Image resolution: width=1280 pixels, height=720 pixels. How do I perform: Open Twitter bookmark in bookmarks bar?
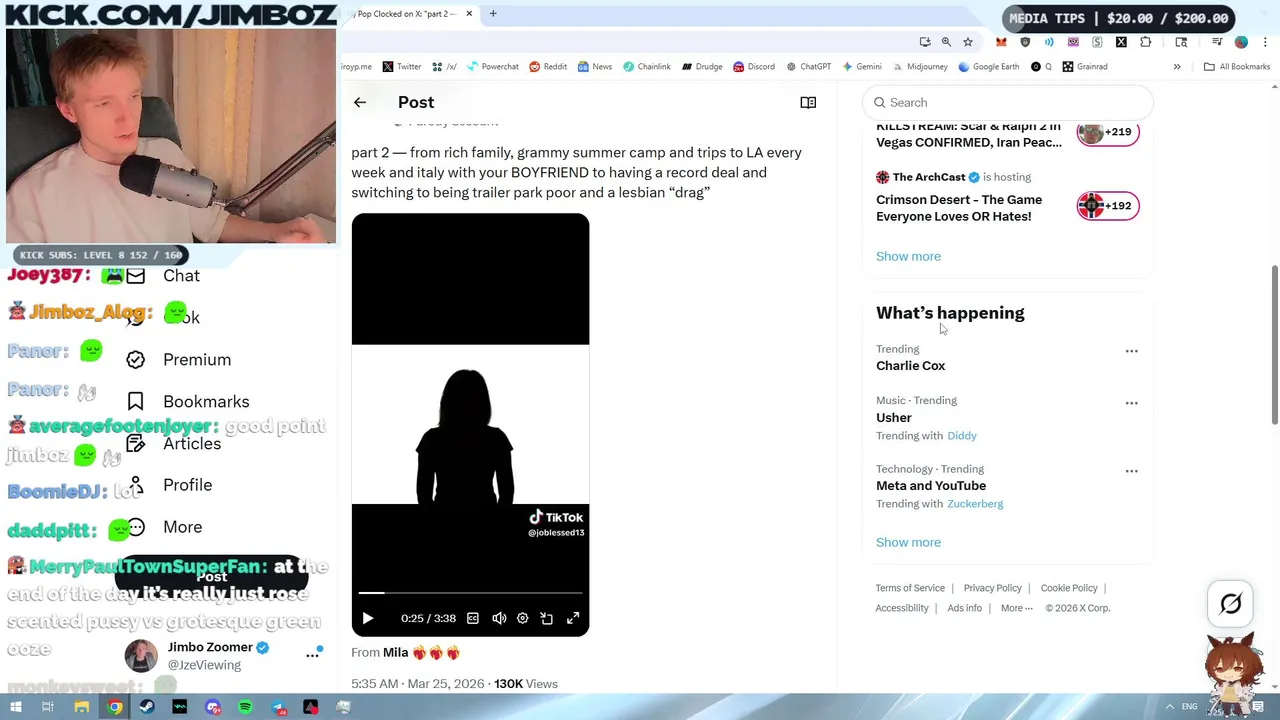402,67
